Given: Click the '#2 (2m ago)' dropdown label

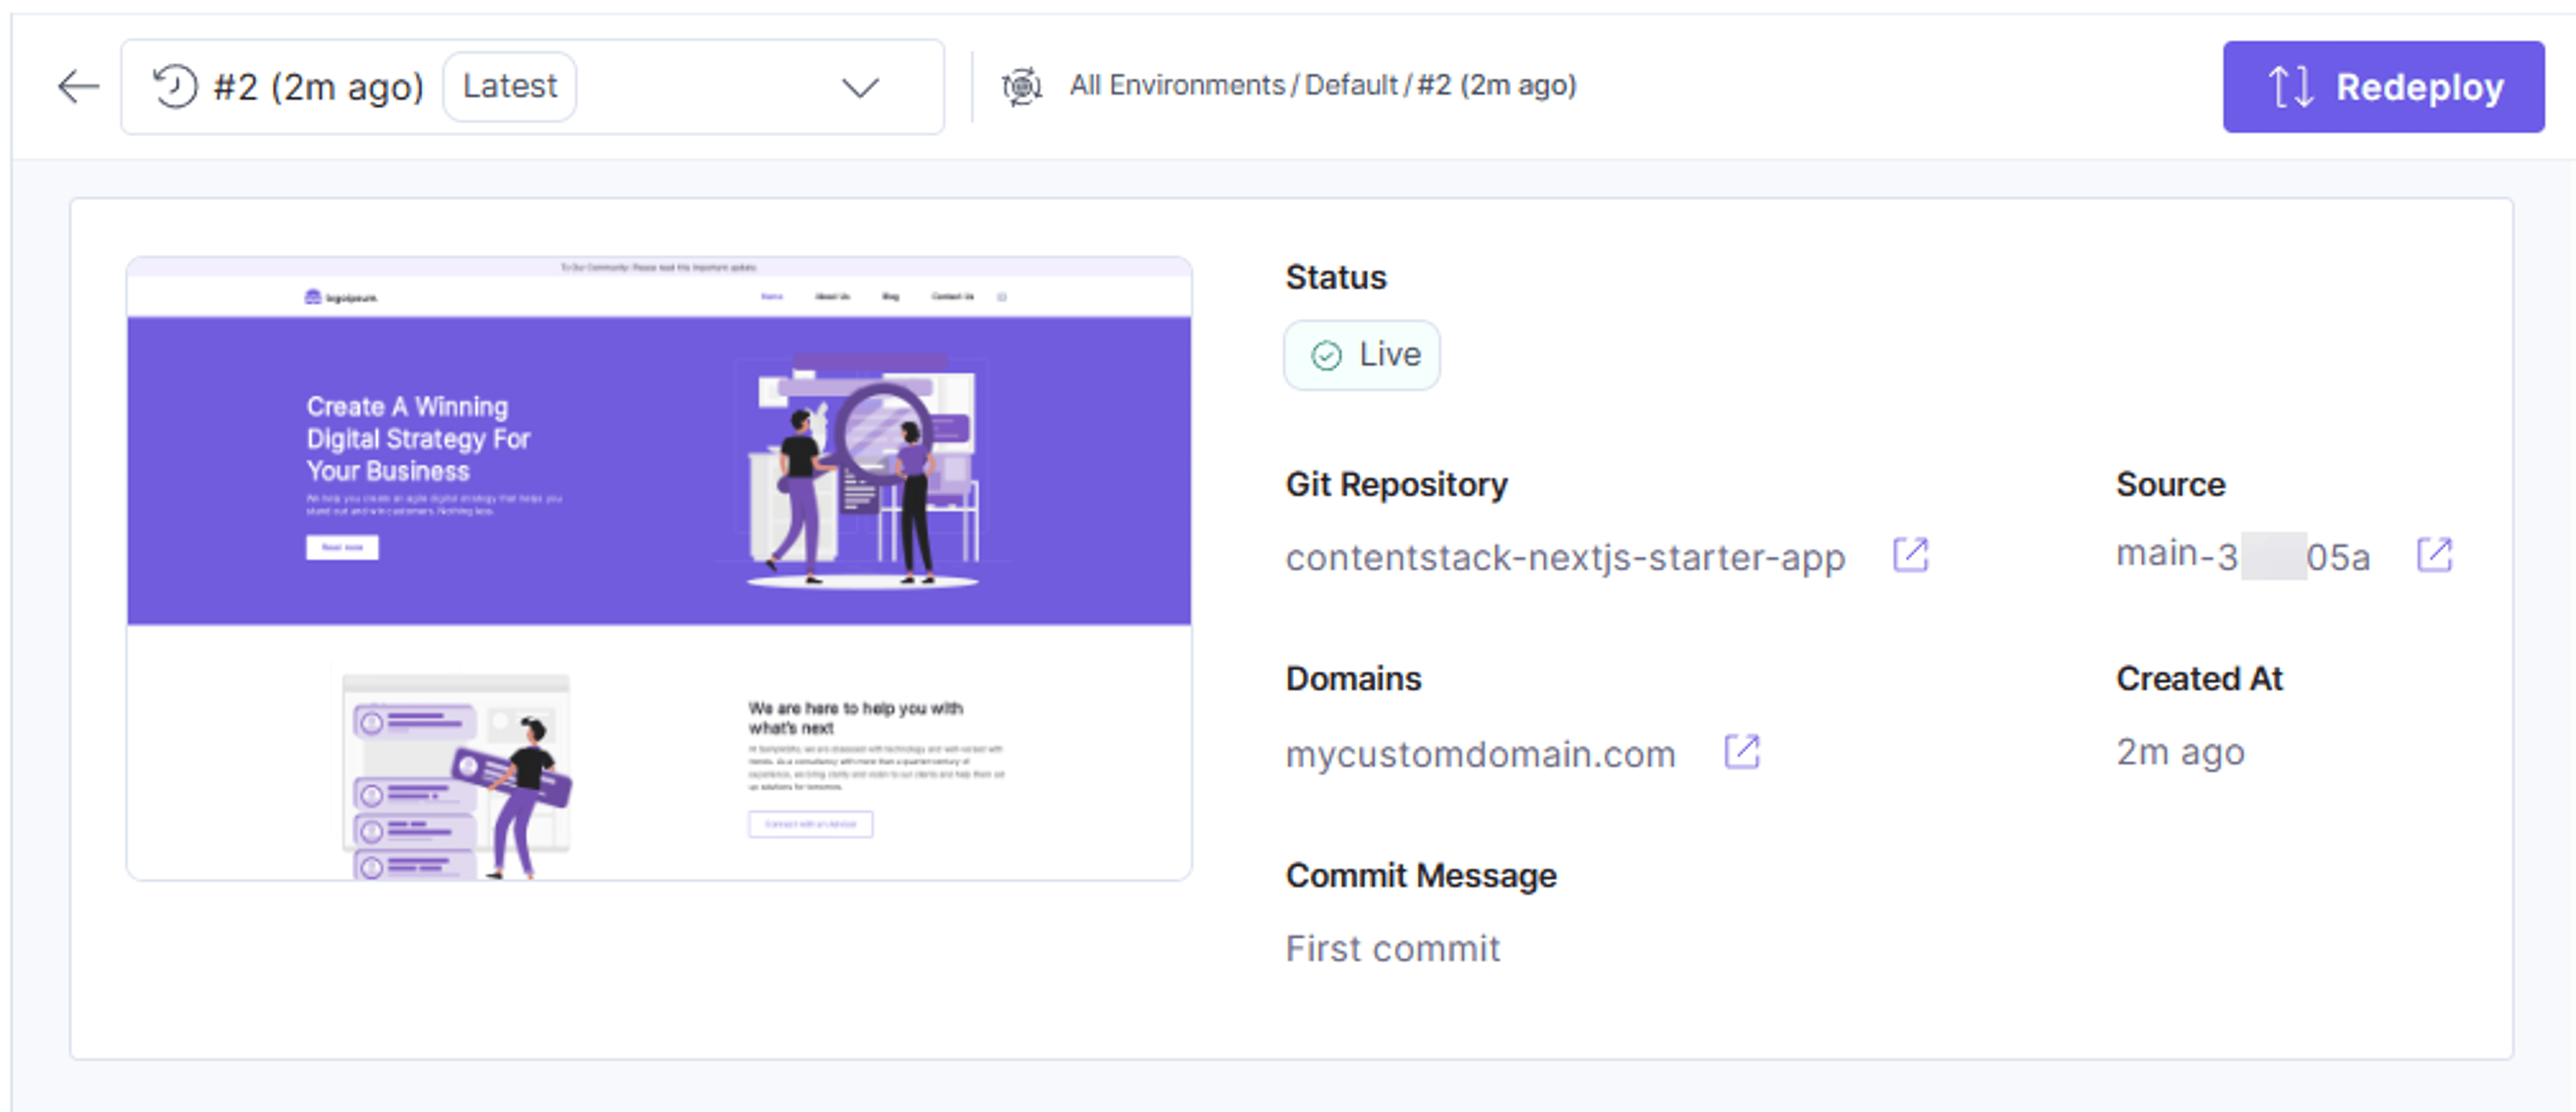Looking at the screenshot, I should (319, 87).
